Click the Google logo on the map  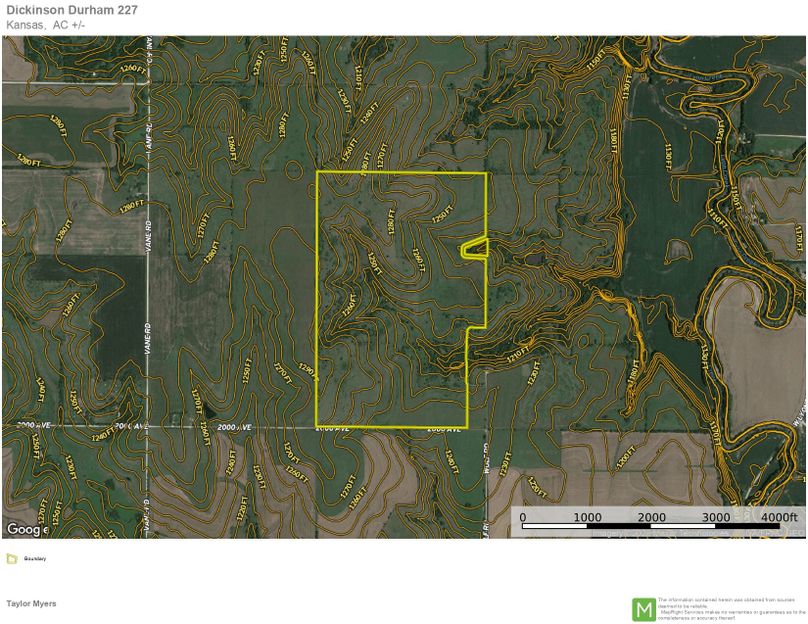point(26,528)
